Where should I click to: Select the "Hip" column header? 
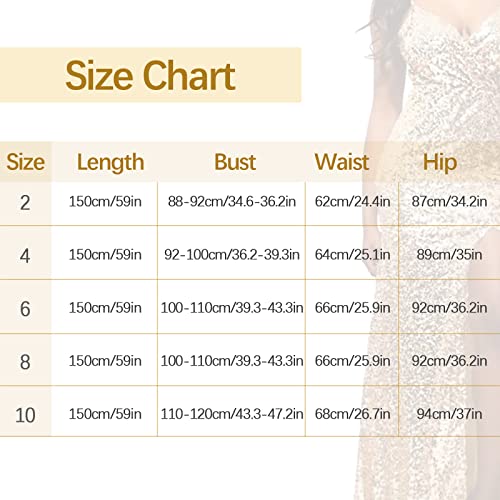point(440,163)
